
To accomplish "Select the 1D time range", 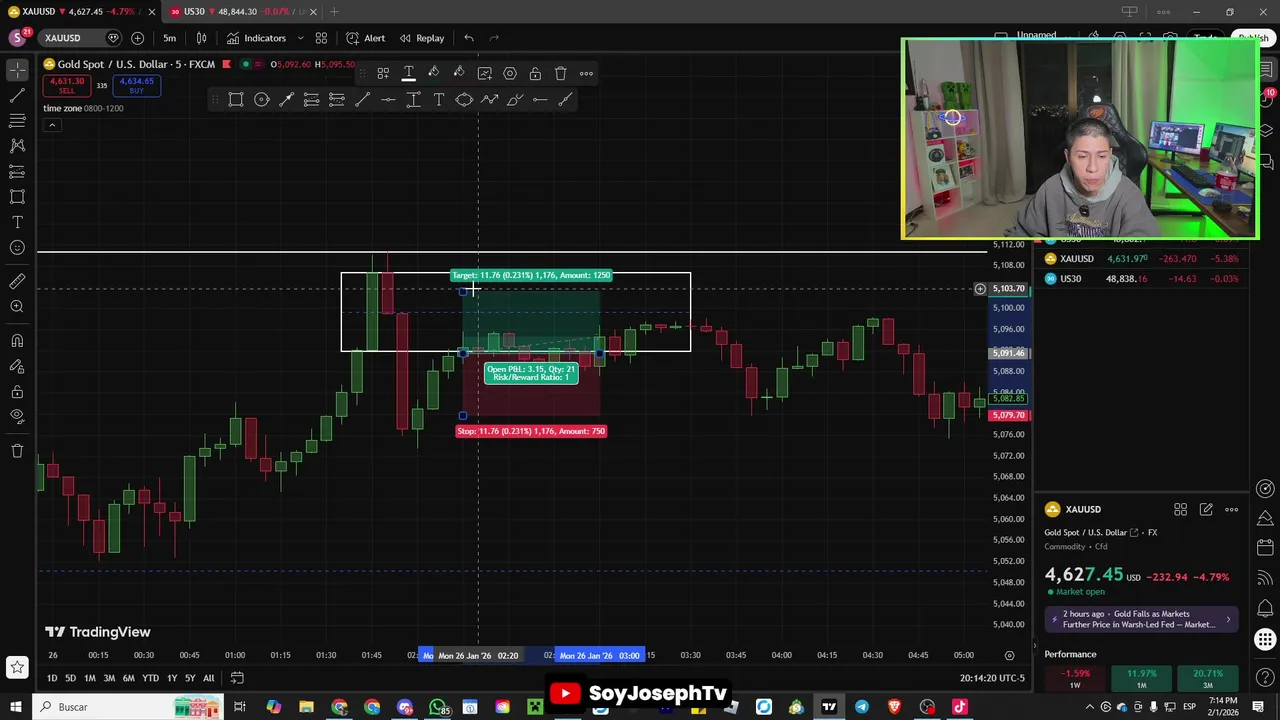I will pos(51,678).
